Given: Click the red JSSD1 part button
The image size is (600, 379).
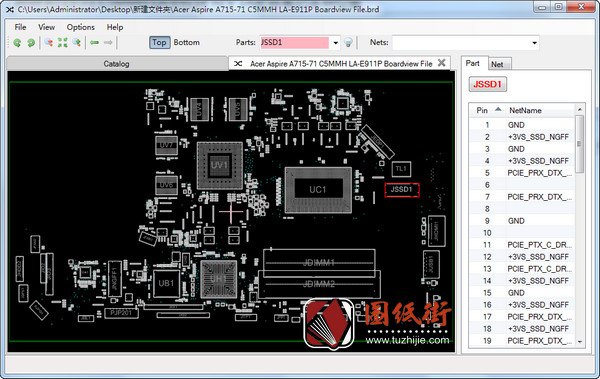Looking at the screenshot, I should (x=487, y=84).
